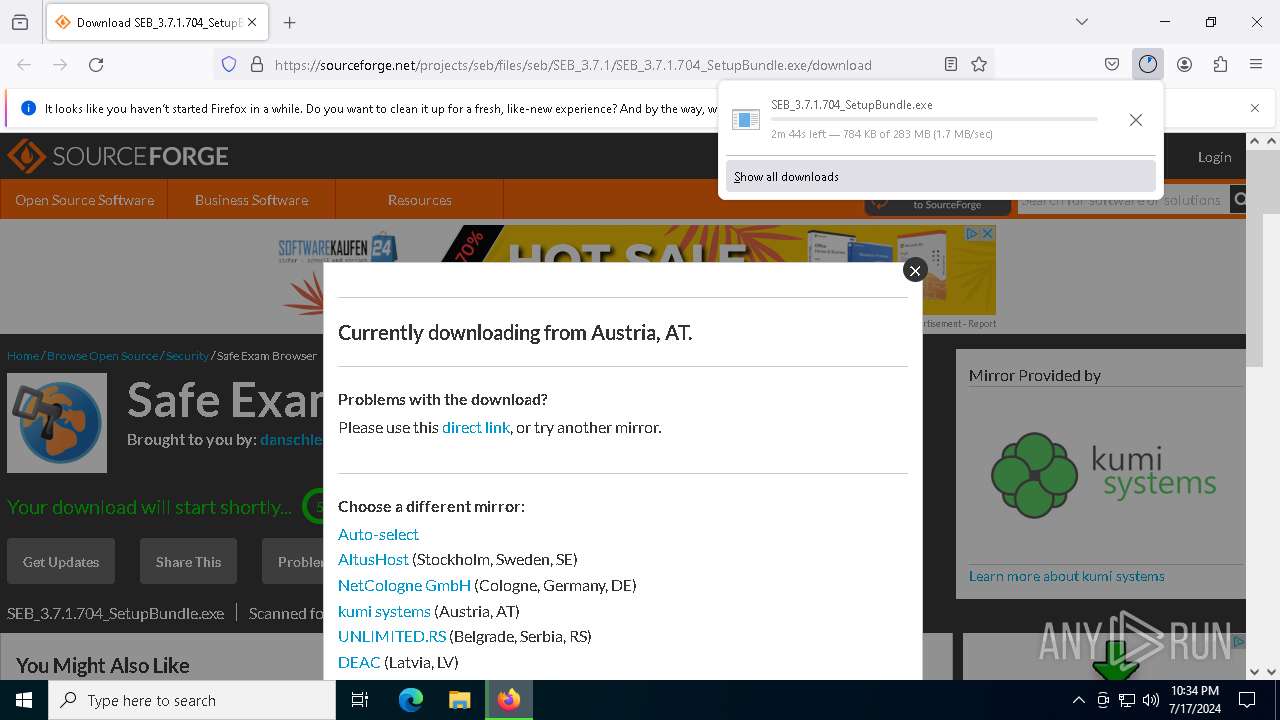
Task: Open the Windows Start menu
Action: [24, 700]
